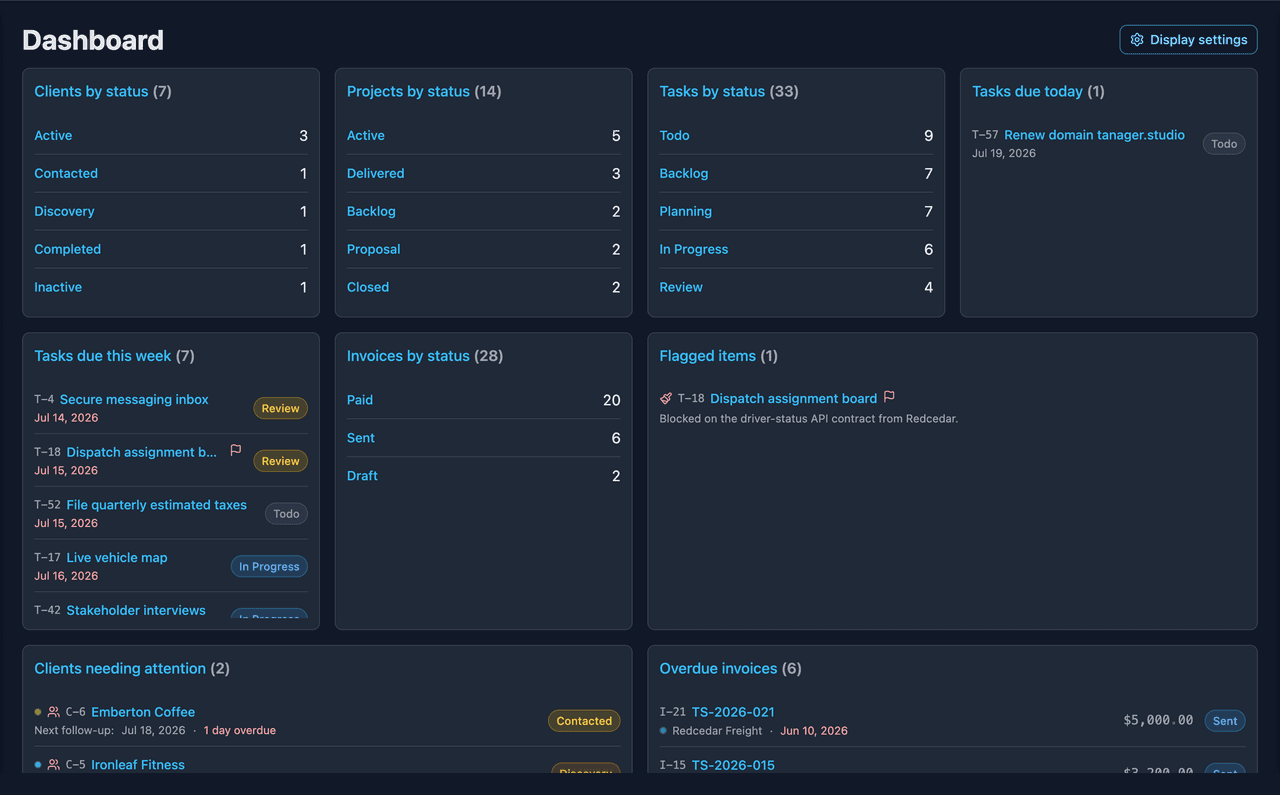Screen dimensions: 1280x795
Task: Select Active under Projects by status
Action: coord(366,136)
